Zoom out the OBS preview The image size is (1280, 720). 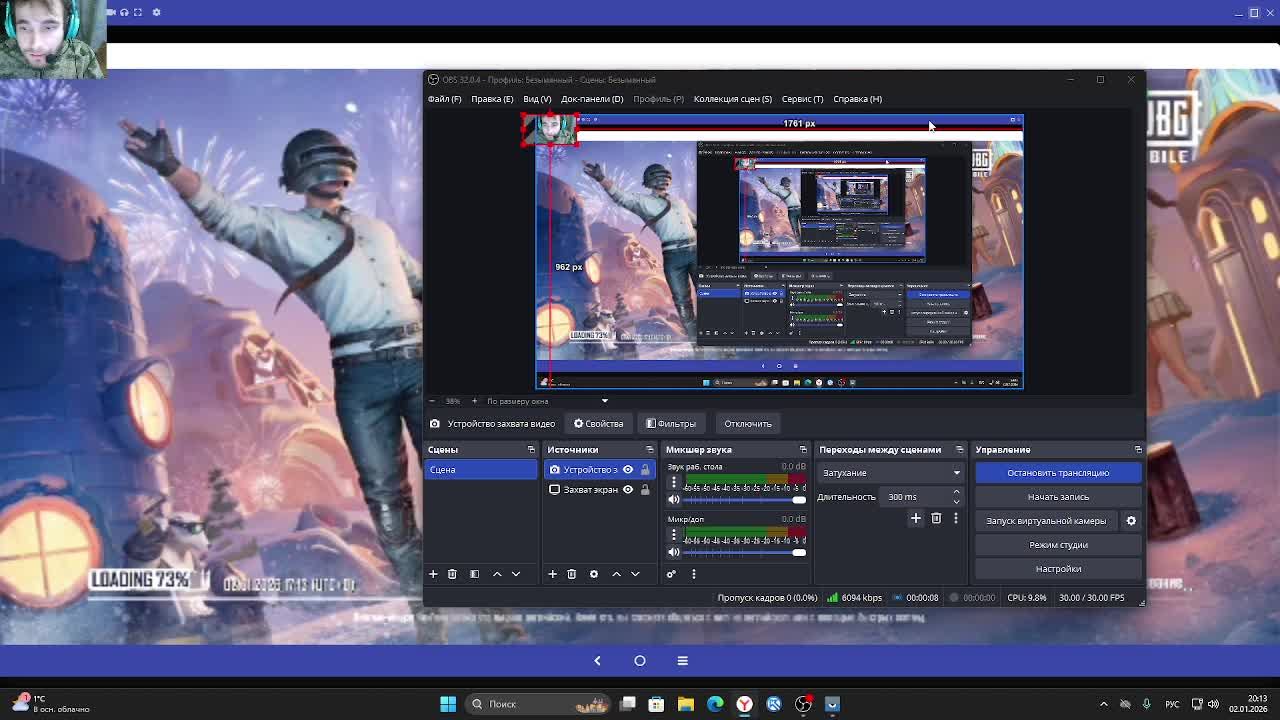432,401
